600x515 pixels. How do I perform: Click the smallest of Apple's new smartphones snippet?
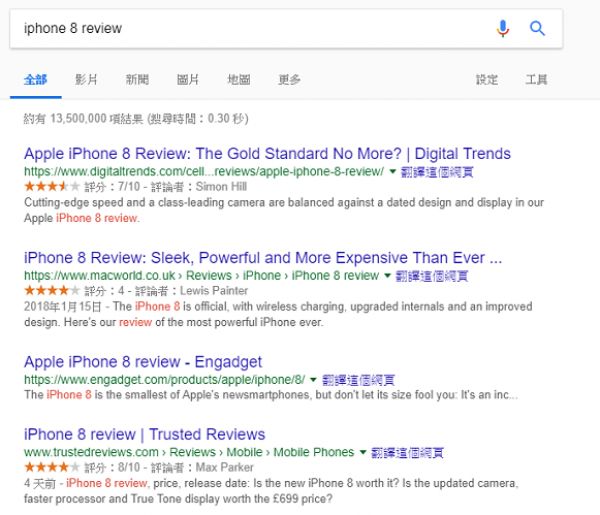pyautogui.click(x=271, y=394)
